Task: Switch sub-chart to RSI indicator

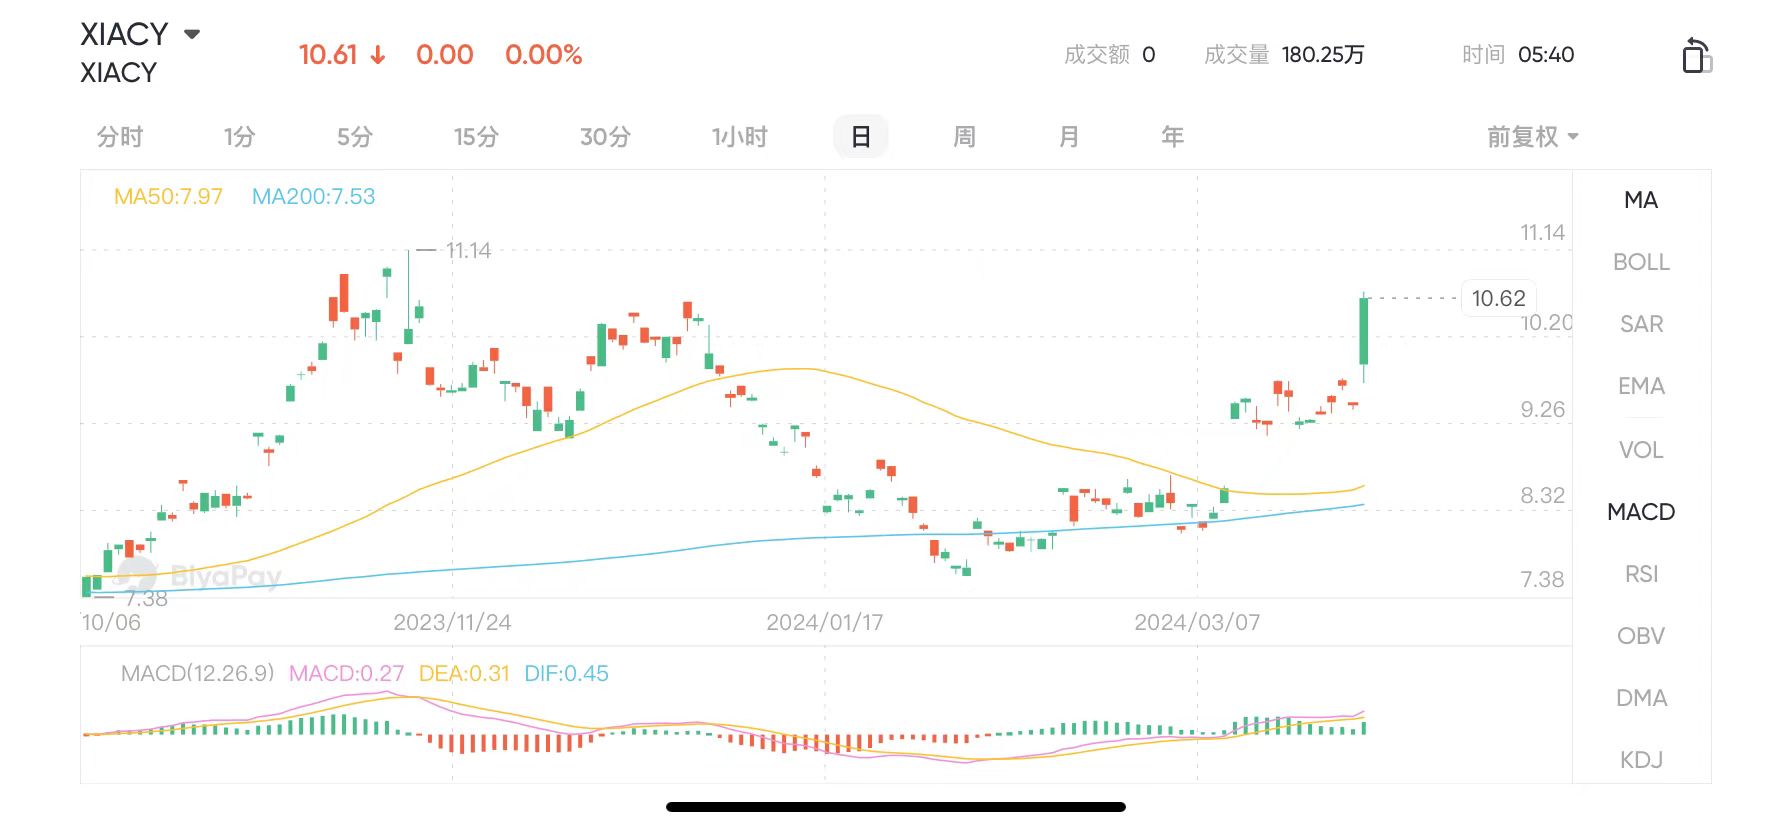Action: click(x=1641, y=574)
